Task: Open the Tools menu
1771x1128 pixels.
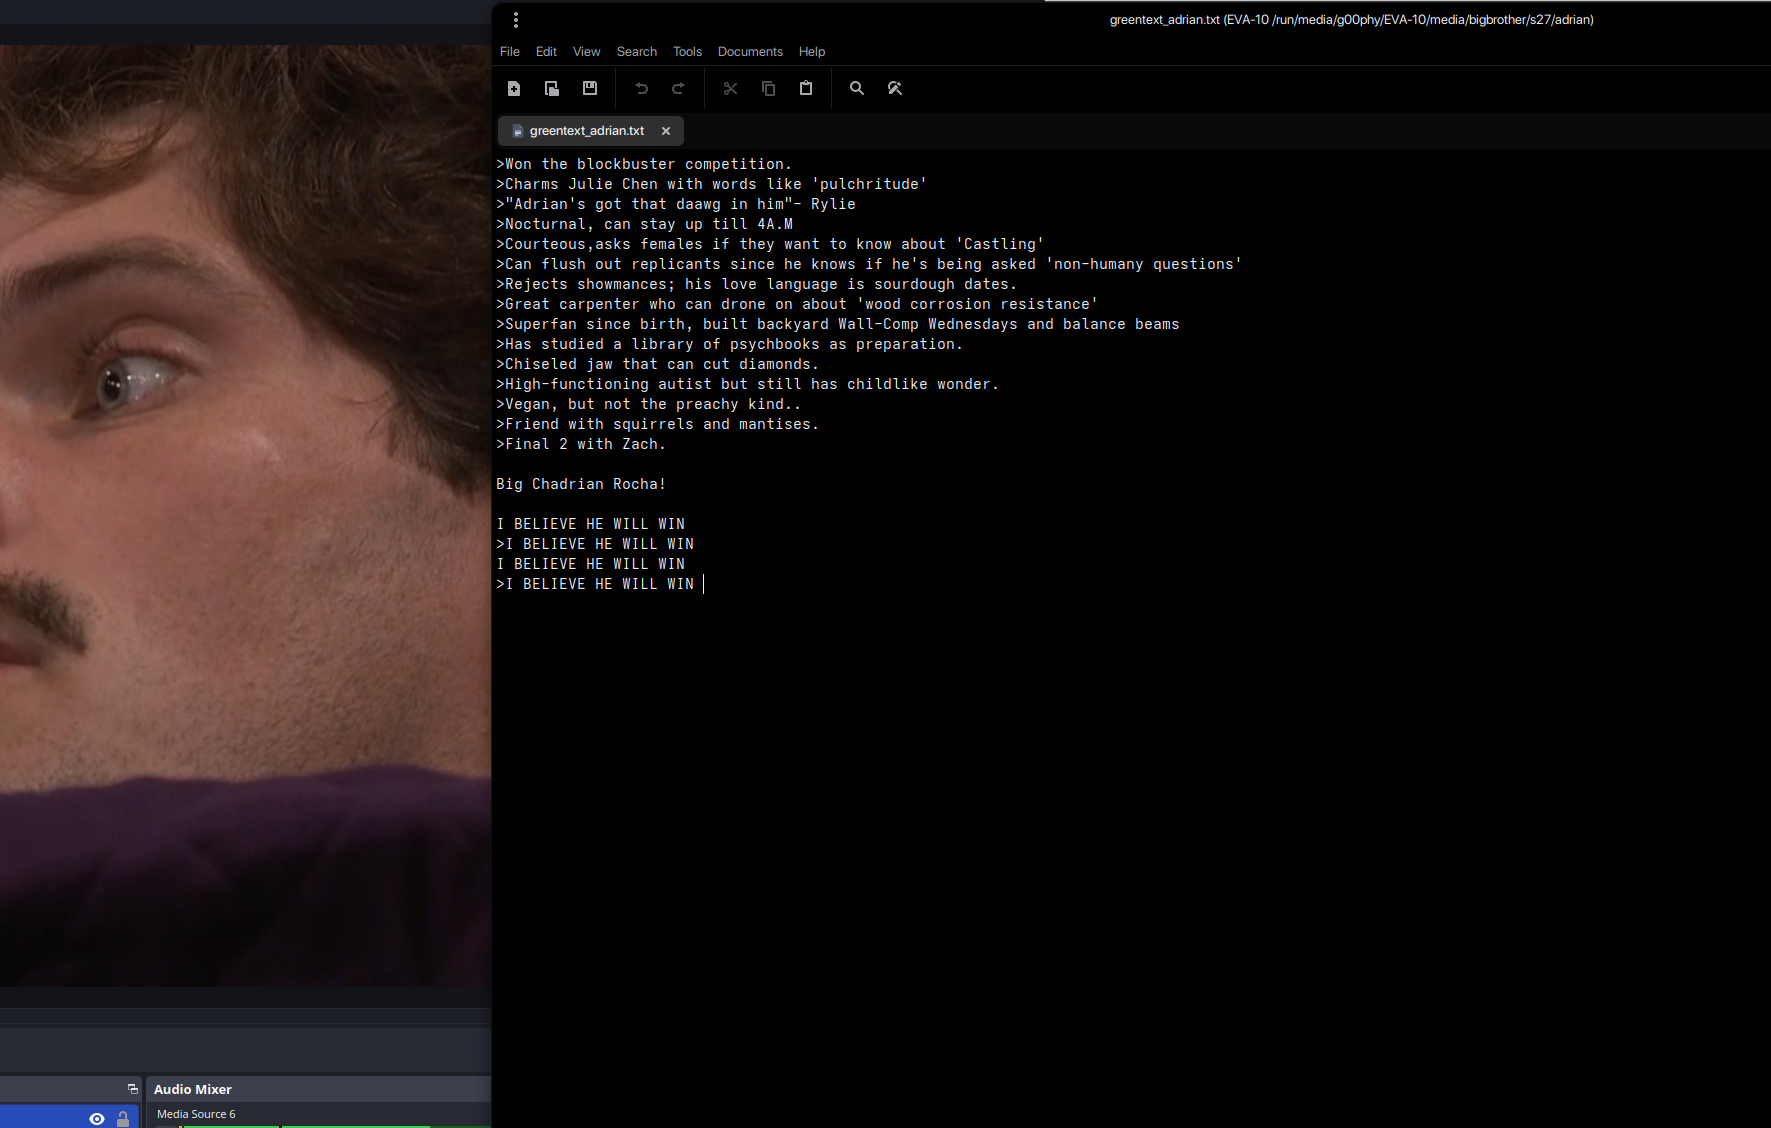Action: [x=688, y=52]
